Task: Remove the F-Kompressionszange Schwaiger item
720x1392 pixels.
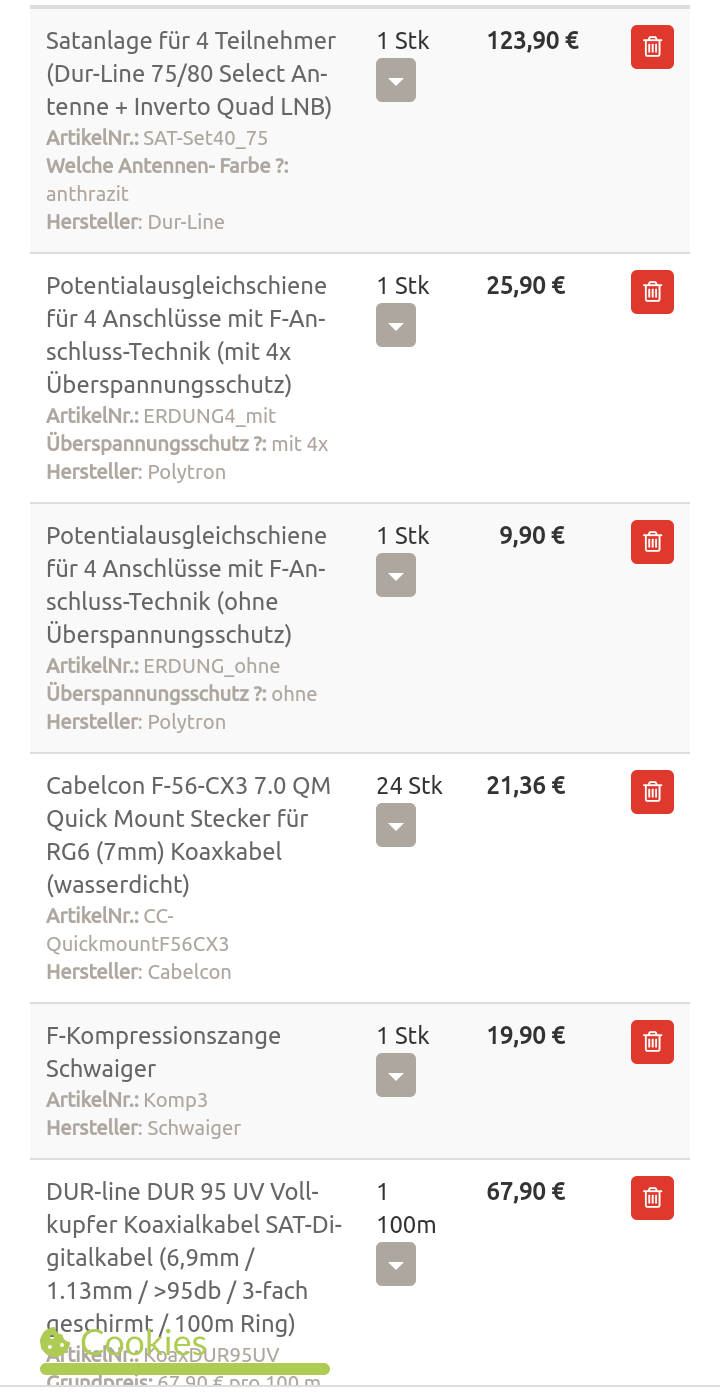Action: [x=652, y=1042]
